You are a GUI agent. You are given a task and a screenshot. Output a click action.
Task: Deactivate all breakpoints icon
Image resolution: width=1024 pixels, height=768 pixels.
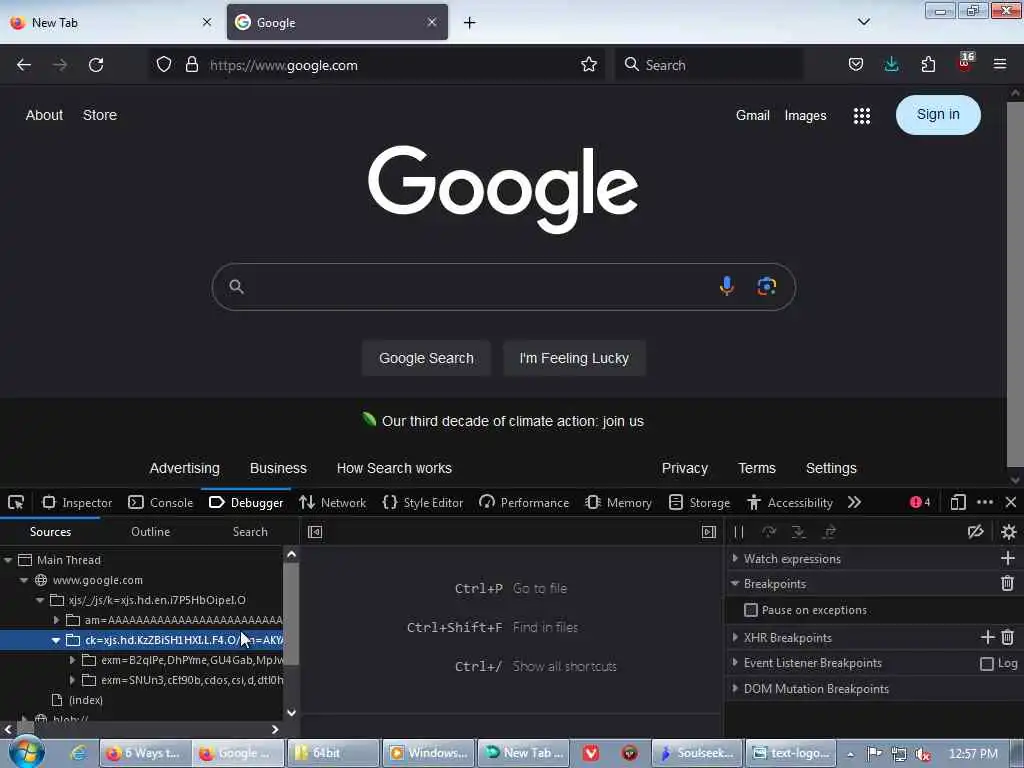click(975, 532)
